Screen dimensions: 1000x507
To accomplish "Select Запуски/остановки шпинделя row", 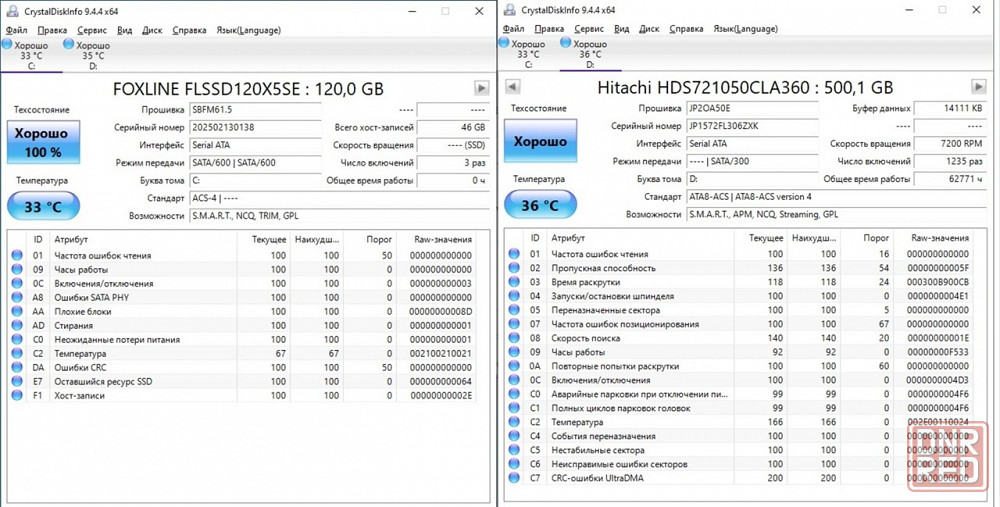I will (739, 297).
